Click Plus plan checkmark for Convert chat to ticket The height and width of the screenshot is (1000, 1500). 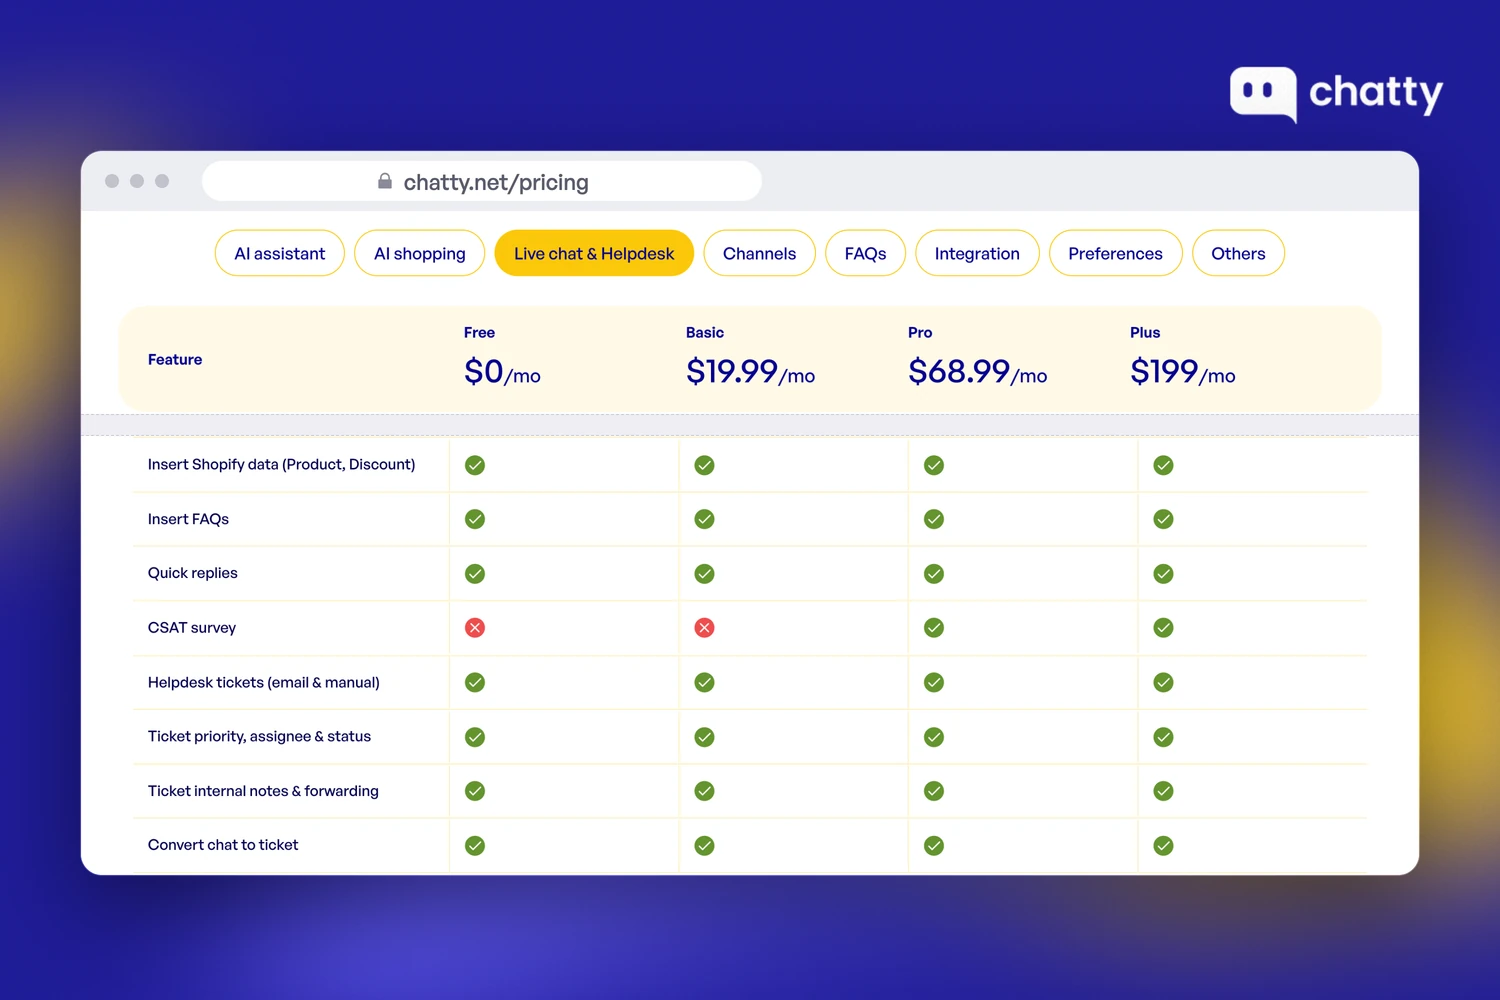1164,846
